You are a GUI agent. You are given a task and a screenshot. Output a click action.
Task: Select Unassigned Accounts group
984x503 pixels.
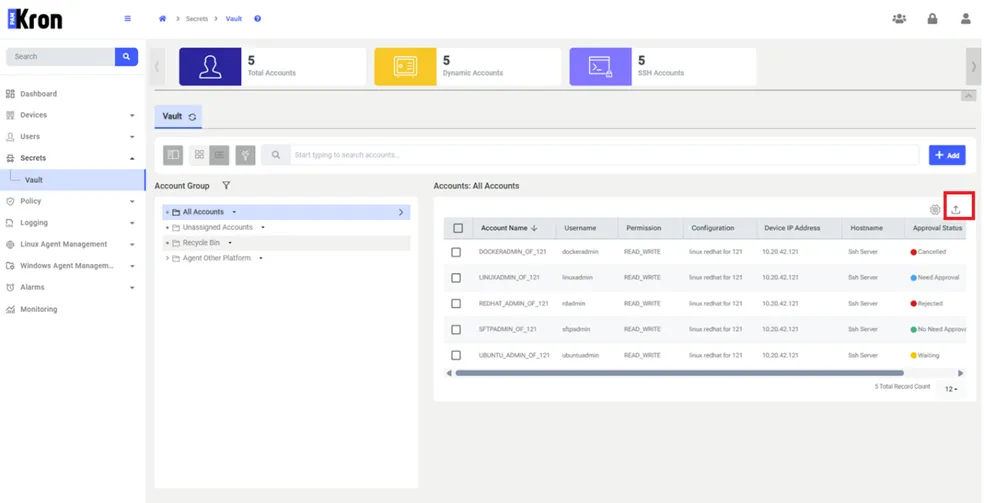[x=217, y=227]
